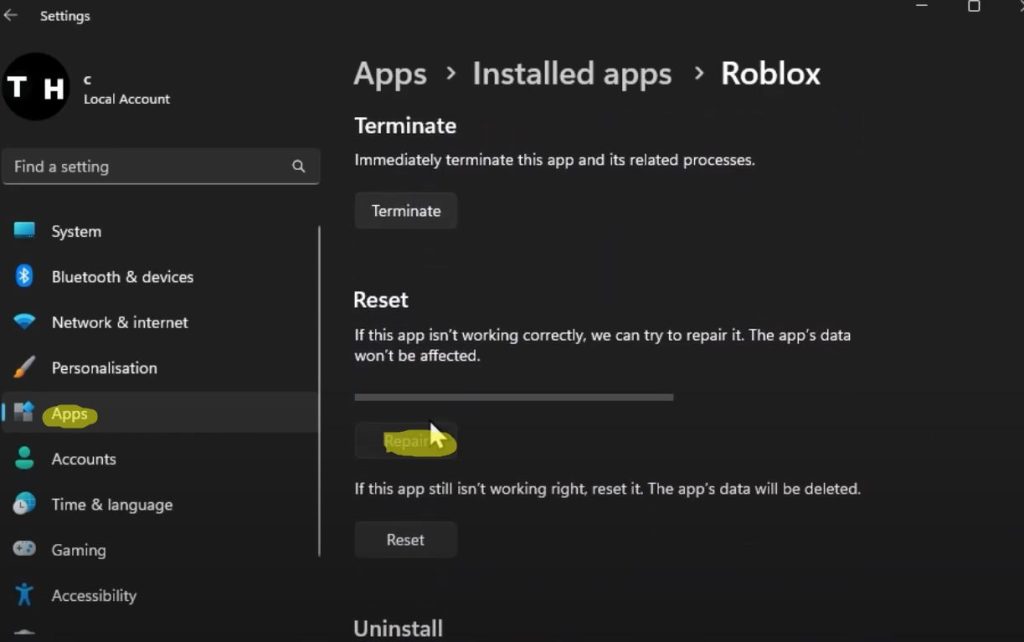Click the Gaming controller icon

pos(24,549)
